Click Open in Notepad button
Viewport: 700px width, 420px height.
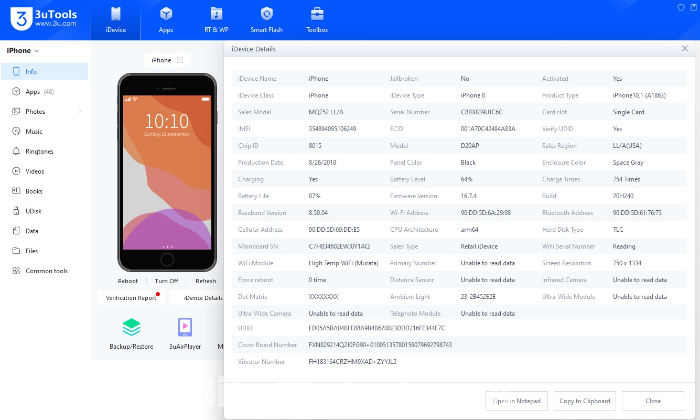(x=517, y=401)
